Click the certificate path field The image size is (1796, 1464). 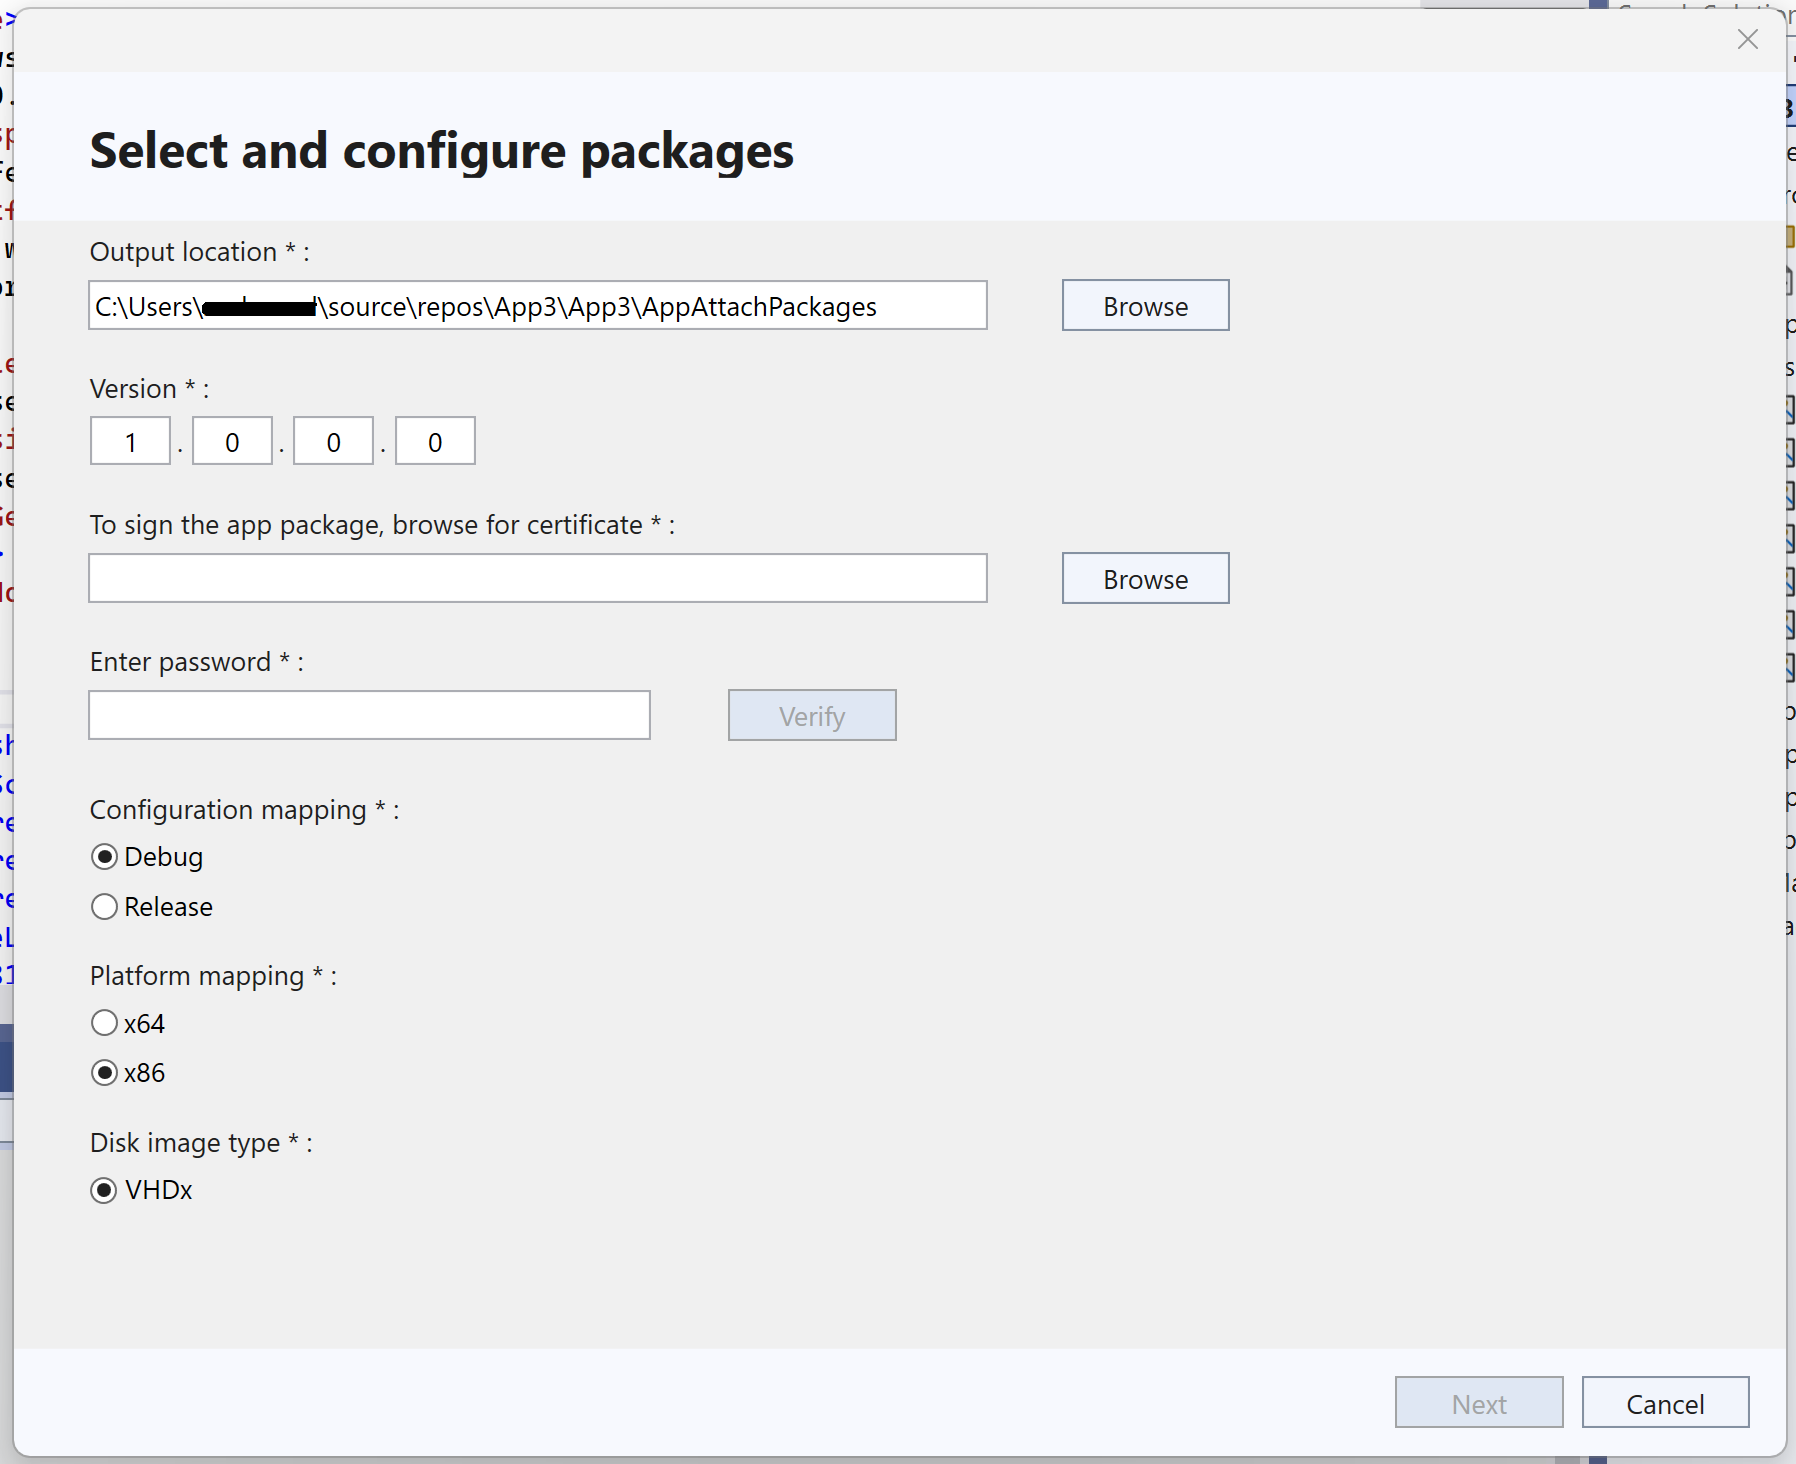point(537,578)
